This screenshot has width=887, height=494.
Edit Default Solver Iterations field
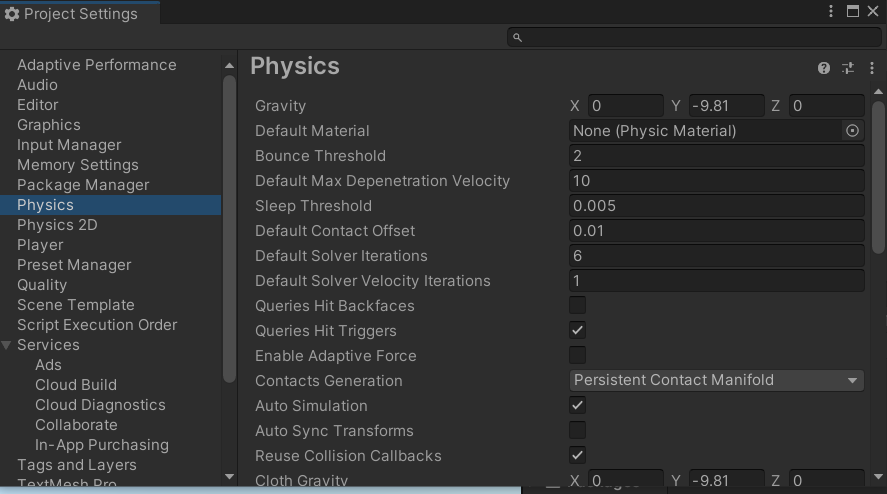click(717, 256)
